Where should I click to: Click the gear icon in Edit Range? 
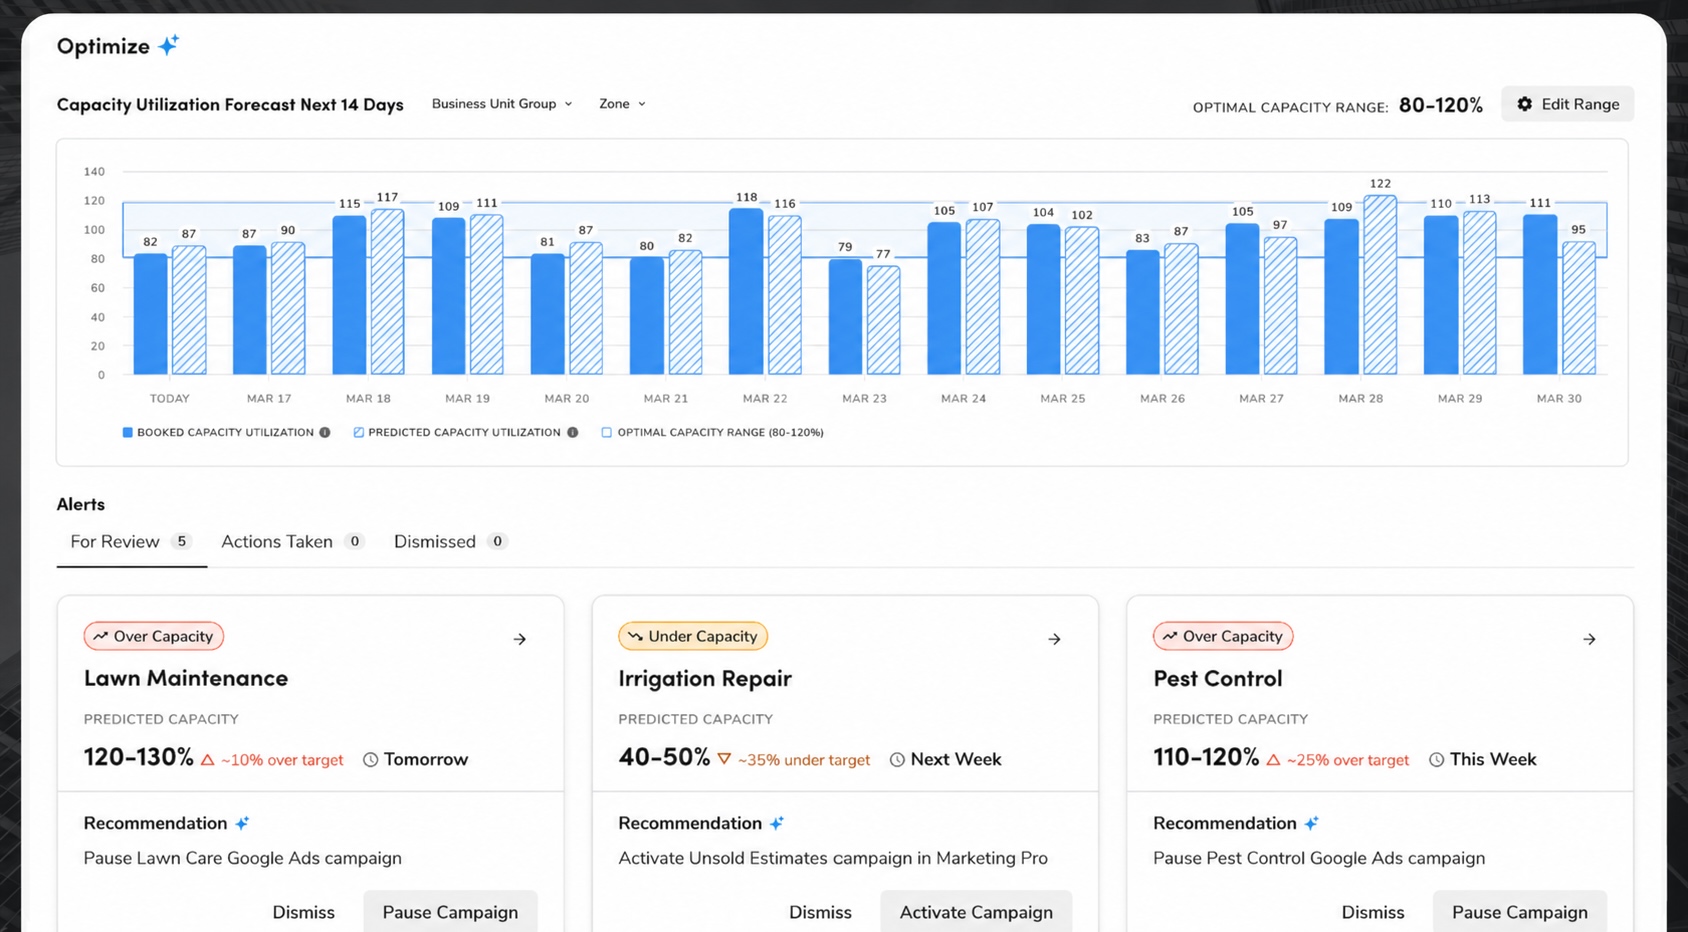(1525, 104)
